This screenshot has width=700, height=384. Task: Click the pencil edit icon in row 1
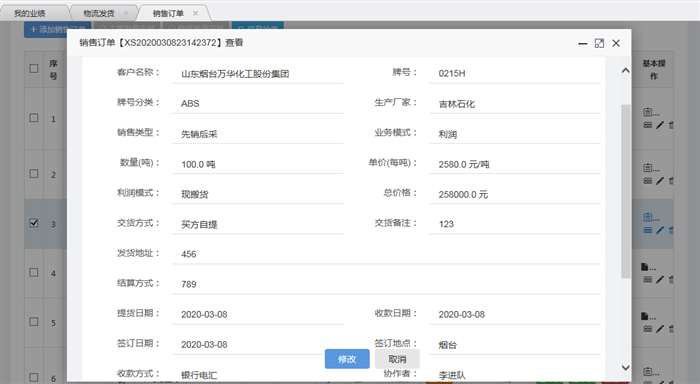coord(660,125)
